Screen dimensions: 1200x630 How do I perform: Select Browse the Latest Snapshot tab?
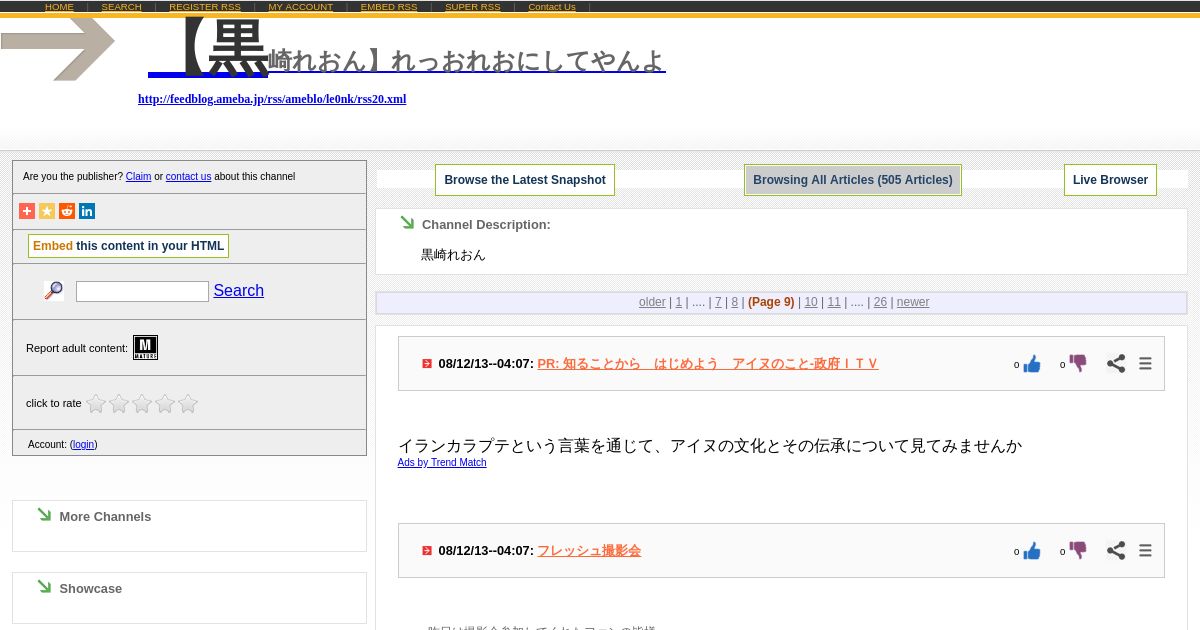pos(525,180)
